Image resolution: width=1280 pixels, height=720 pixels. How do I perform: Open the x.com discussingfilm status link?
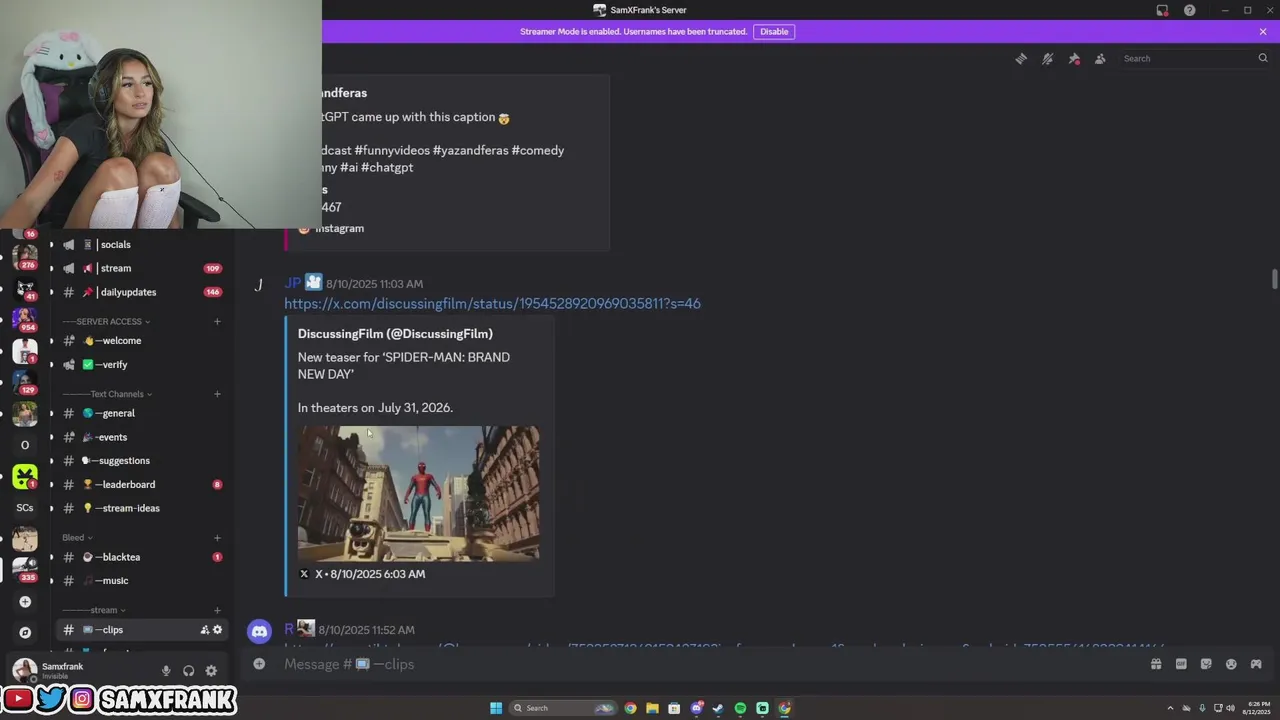click(x=492, y=304)
